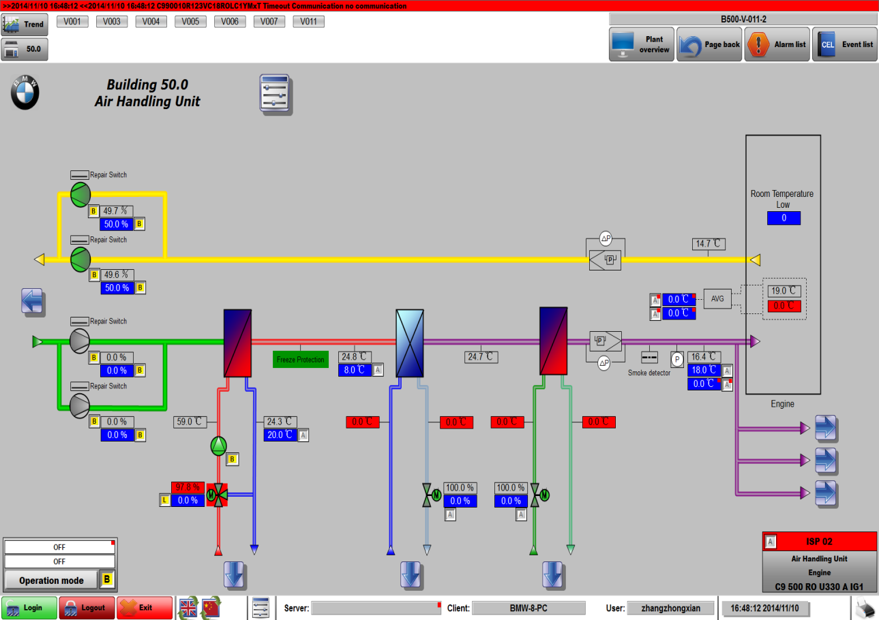
Task: Click the reheater heat exchanger
Action: pyautogui.click(x=553, y=341)
